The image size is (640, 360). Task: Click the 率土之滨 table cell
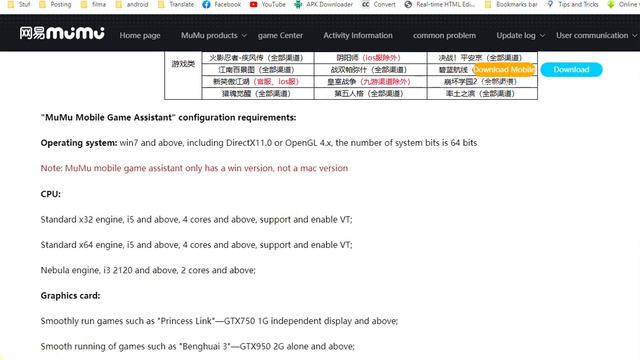tap(482, 93)
